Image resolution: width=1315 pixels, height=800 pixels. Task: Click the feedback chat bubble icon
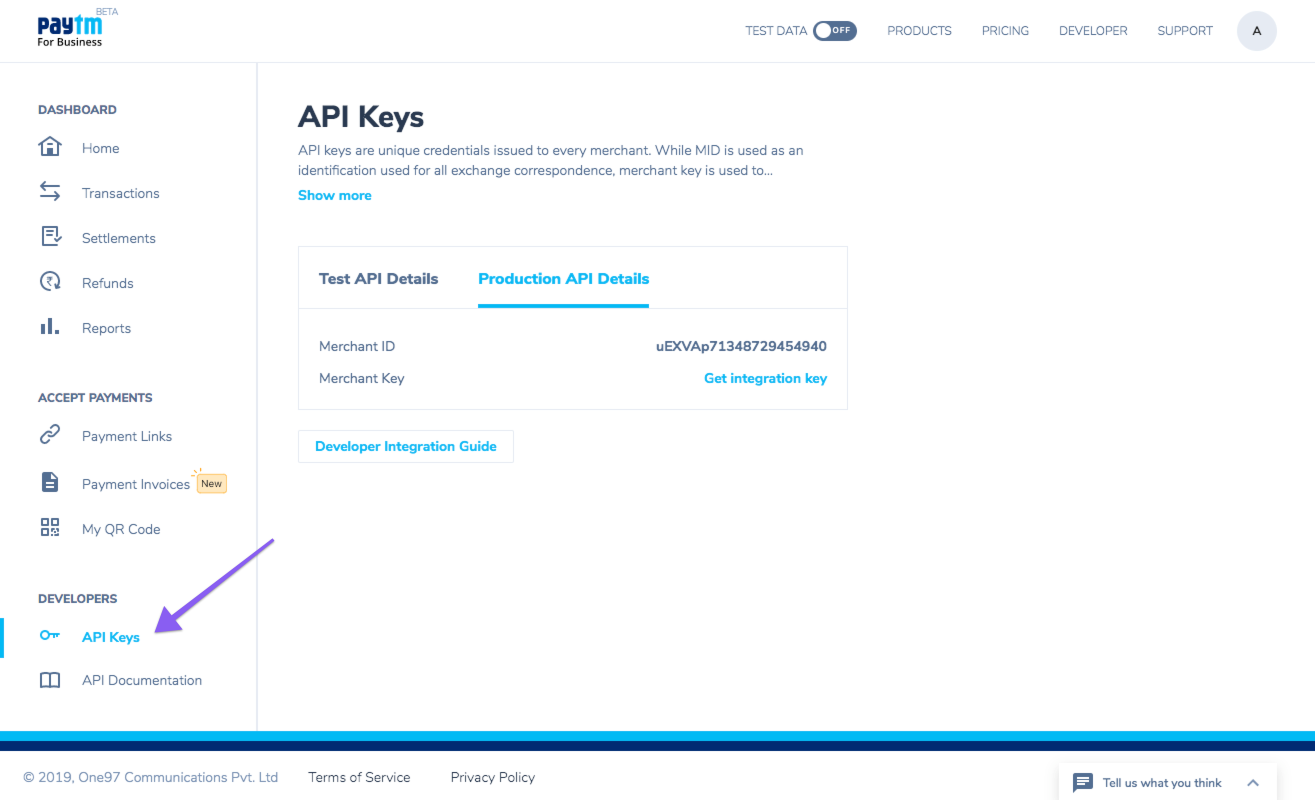tap(1082, 783)
